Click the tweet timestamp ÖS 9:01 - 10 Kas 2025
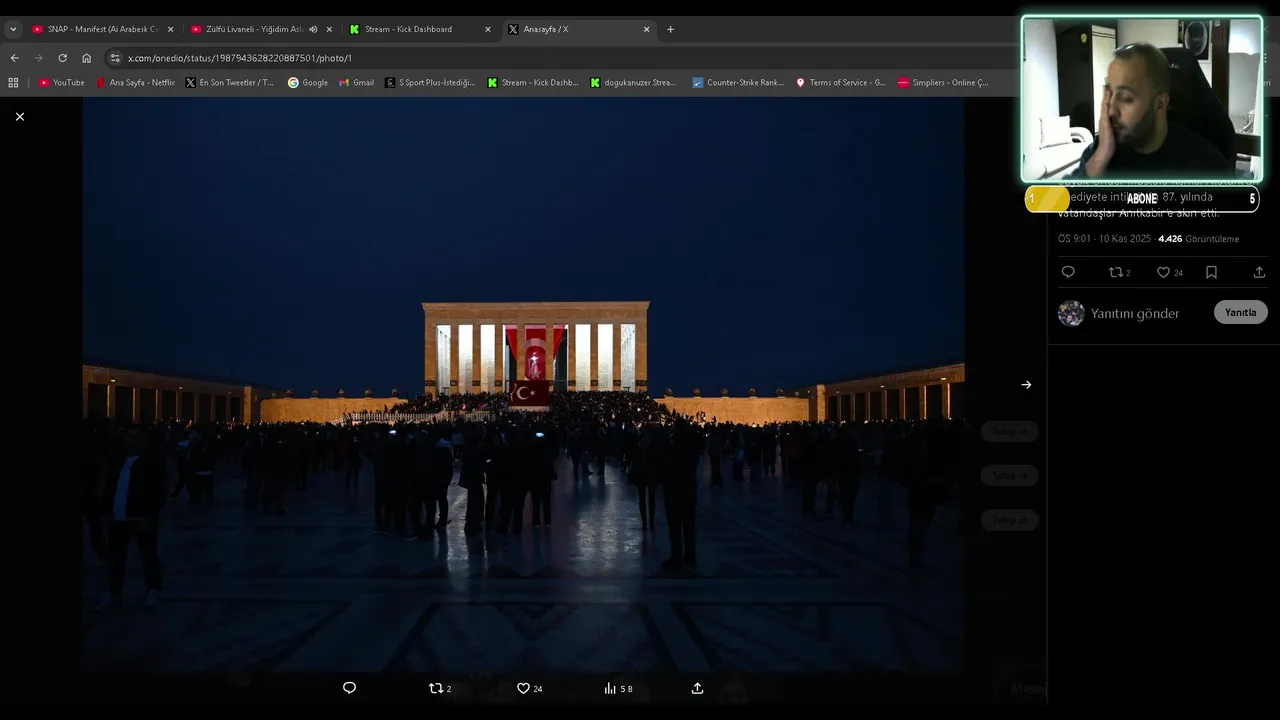The width and height of the screenshot is (1280, 720). point(1105,239)
